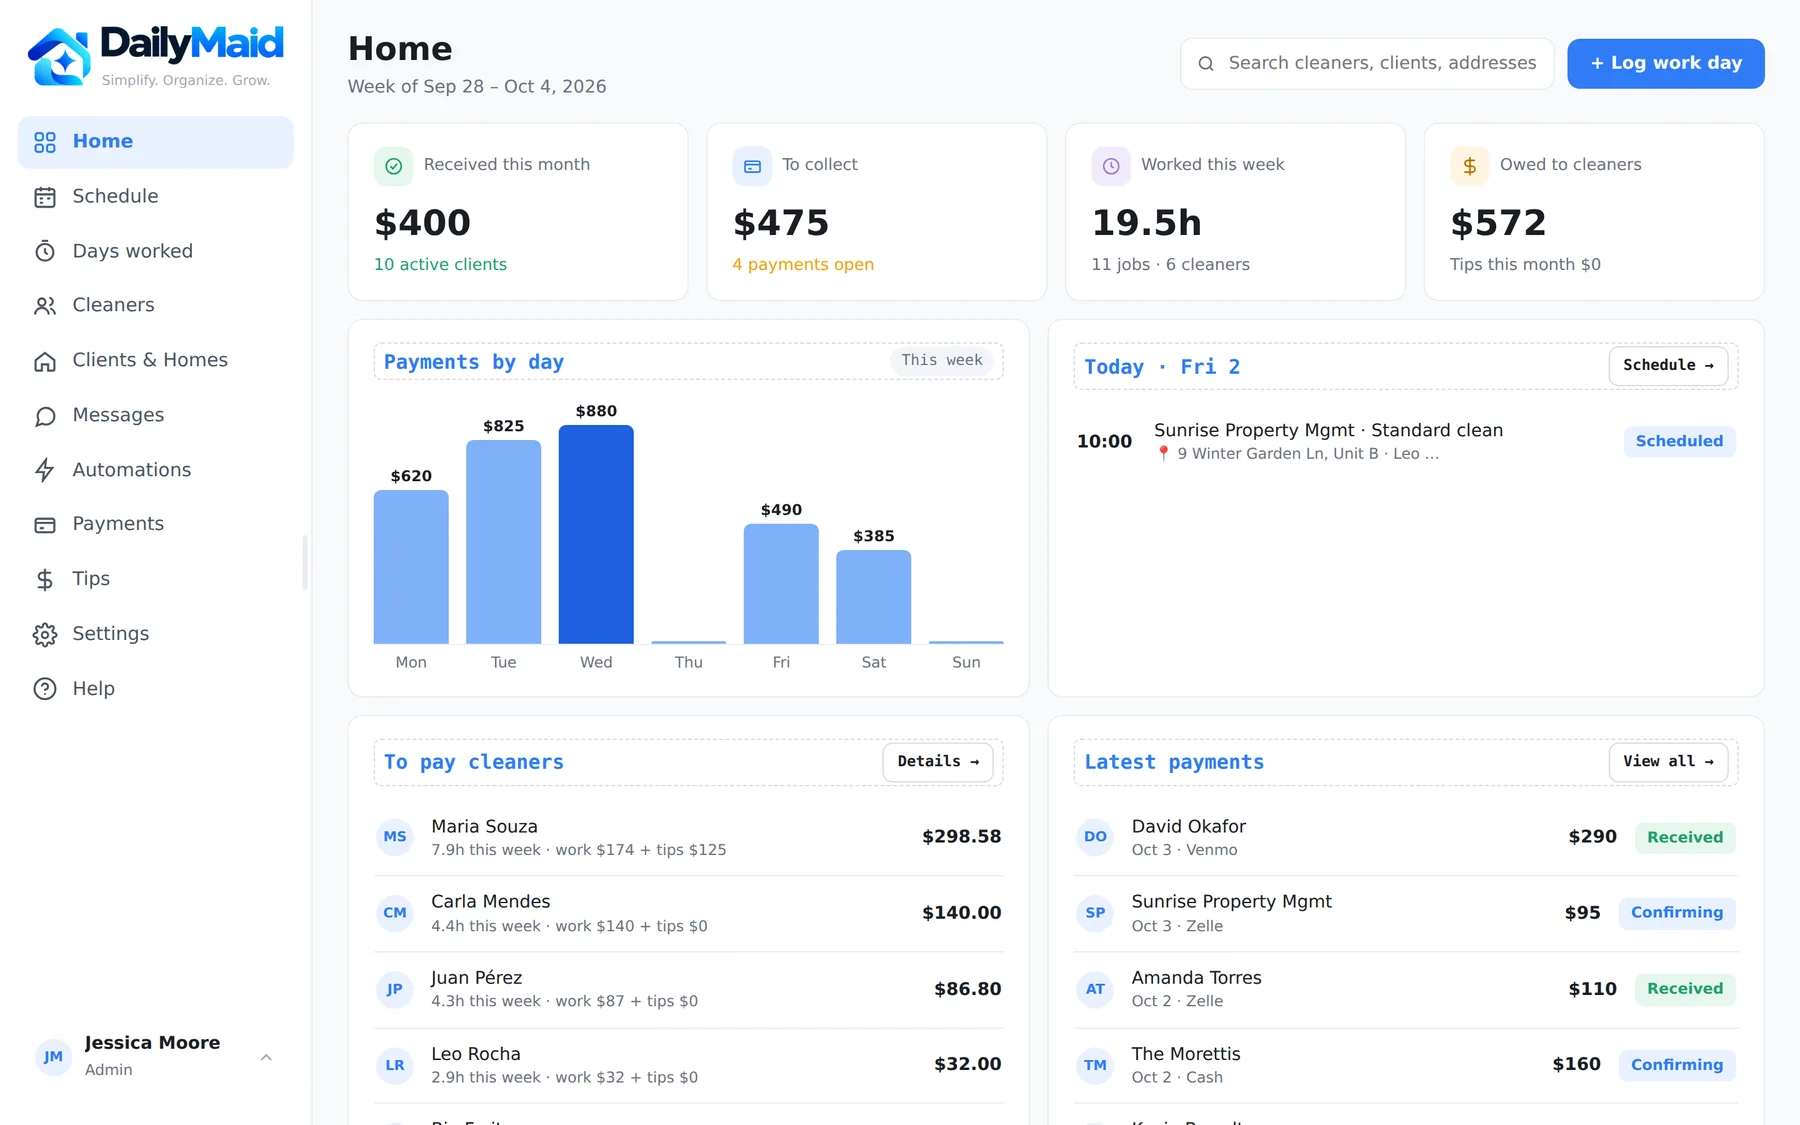Click the 19.5h Worked this week value
1800x1125 pixels.
click(x=1146, y=223)
